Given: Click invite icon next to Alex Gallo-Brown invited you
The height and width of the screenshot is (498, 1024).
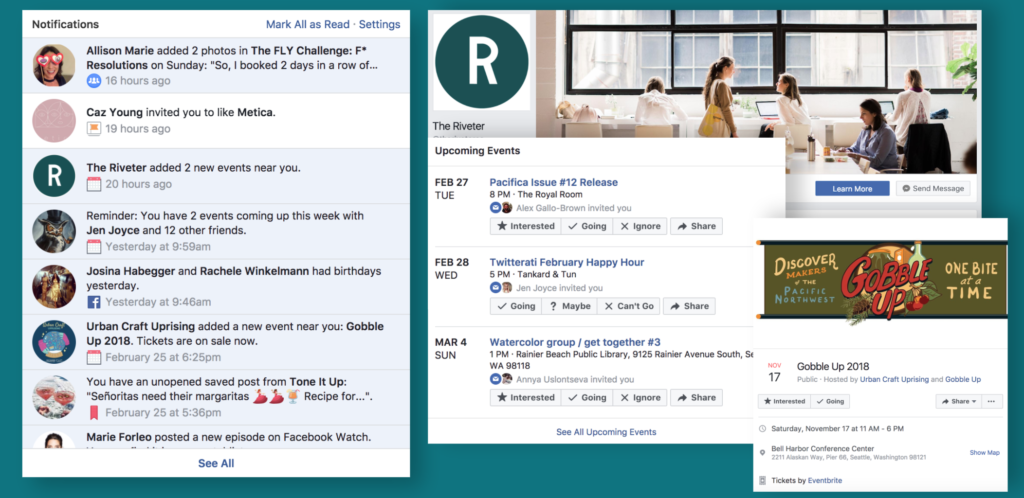Looking at the screenshot, I should coord(495,208).
